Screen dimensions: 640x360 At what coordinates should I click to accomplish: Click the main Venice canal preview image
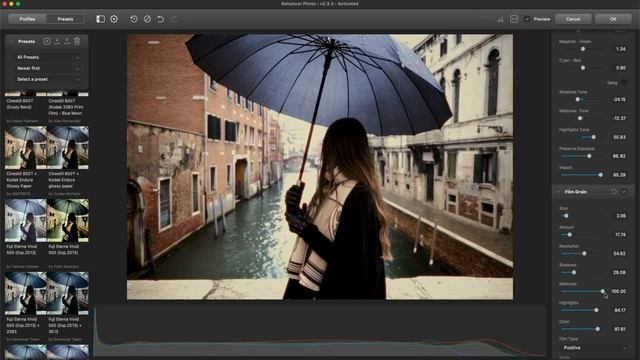click(x=320, y=167)
